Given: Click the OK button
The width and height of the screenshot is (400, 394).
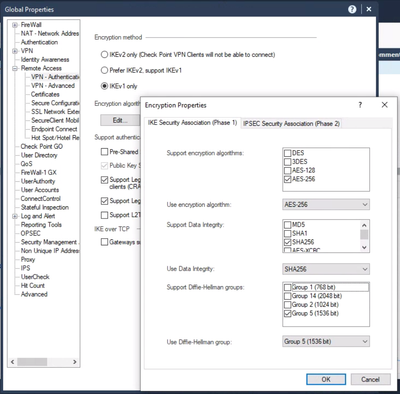Looking at the screenshot, I should pyautogui.click(x=326, y=379).
